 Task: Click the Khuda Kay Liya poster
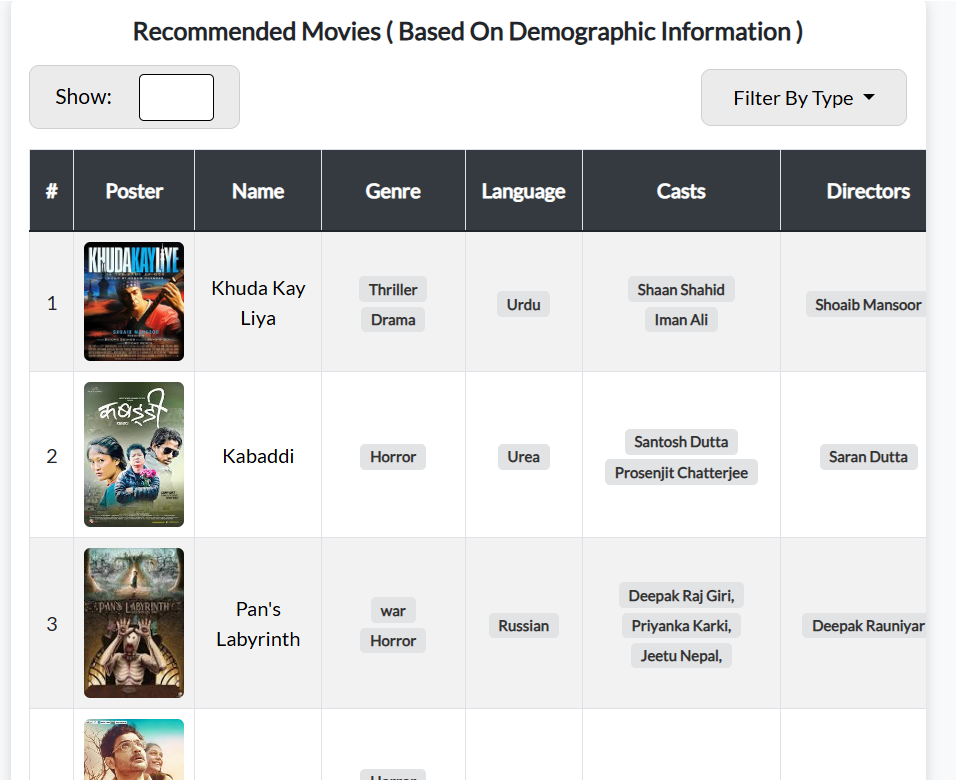click(x=134, y=302)
